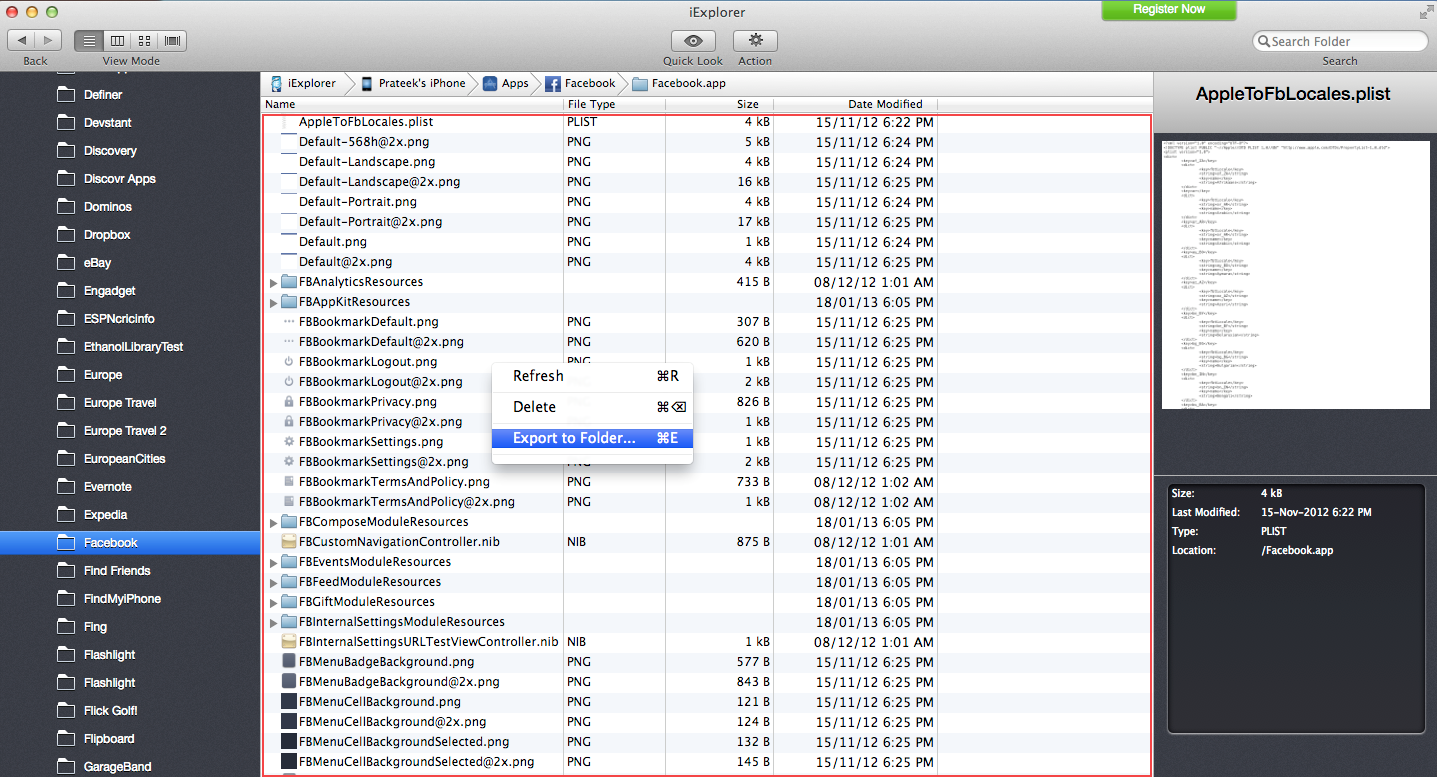This screenshot has height=778, width=1437.
Task: Click the AppleToFbLocales.plist preview thumbnail
Action: tap(1294, 274)
